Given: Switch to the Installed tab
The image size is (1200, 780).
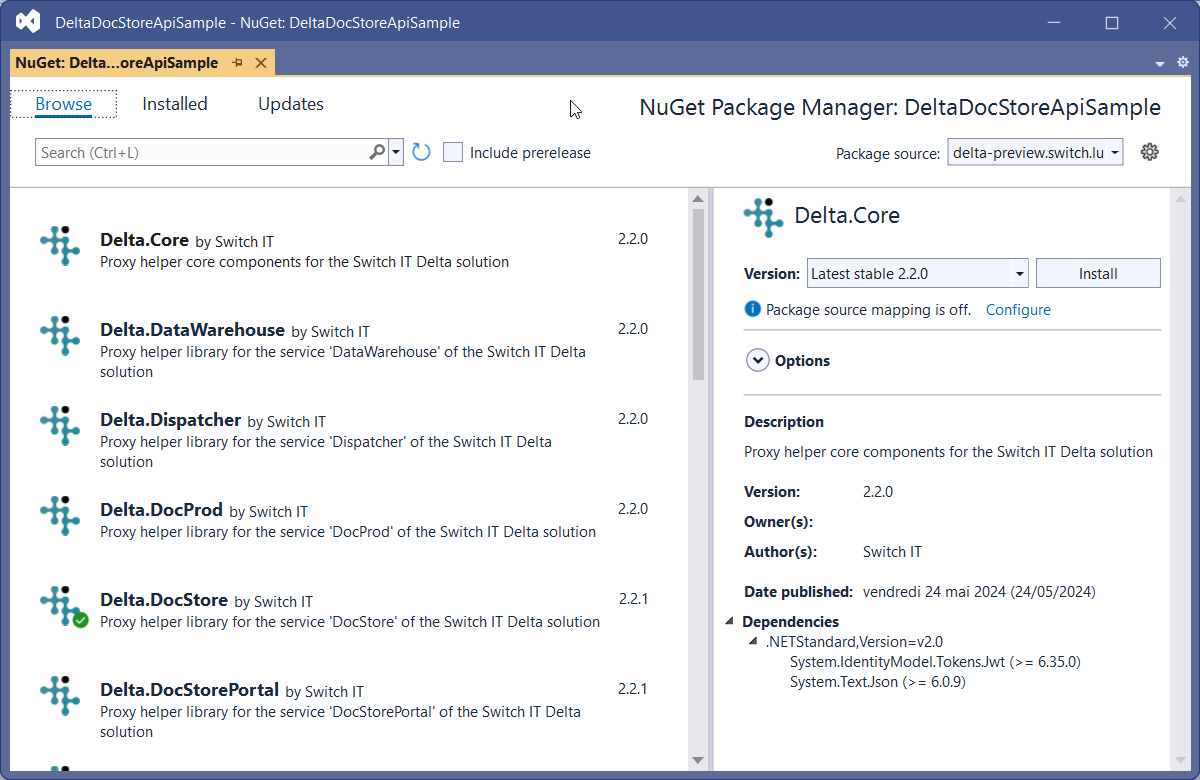Looking at the screenshot, I should click(x=175, y=104).
